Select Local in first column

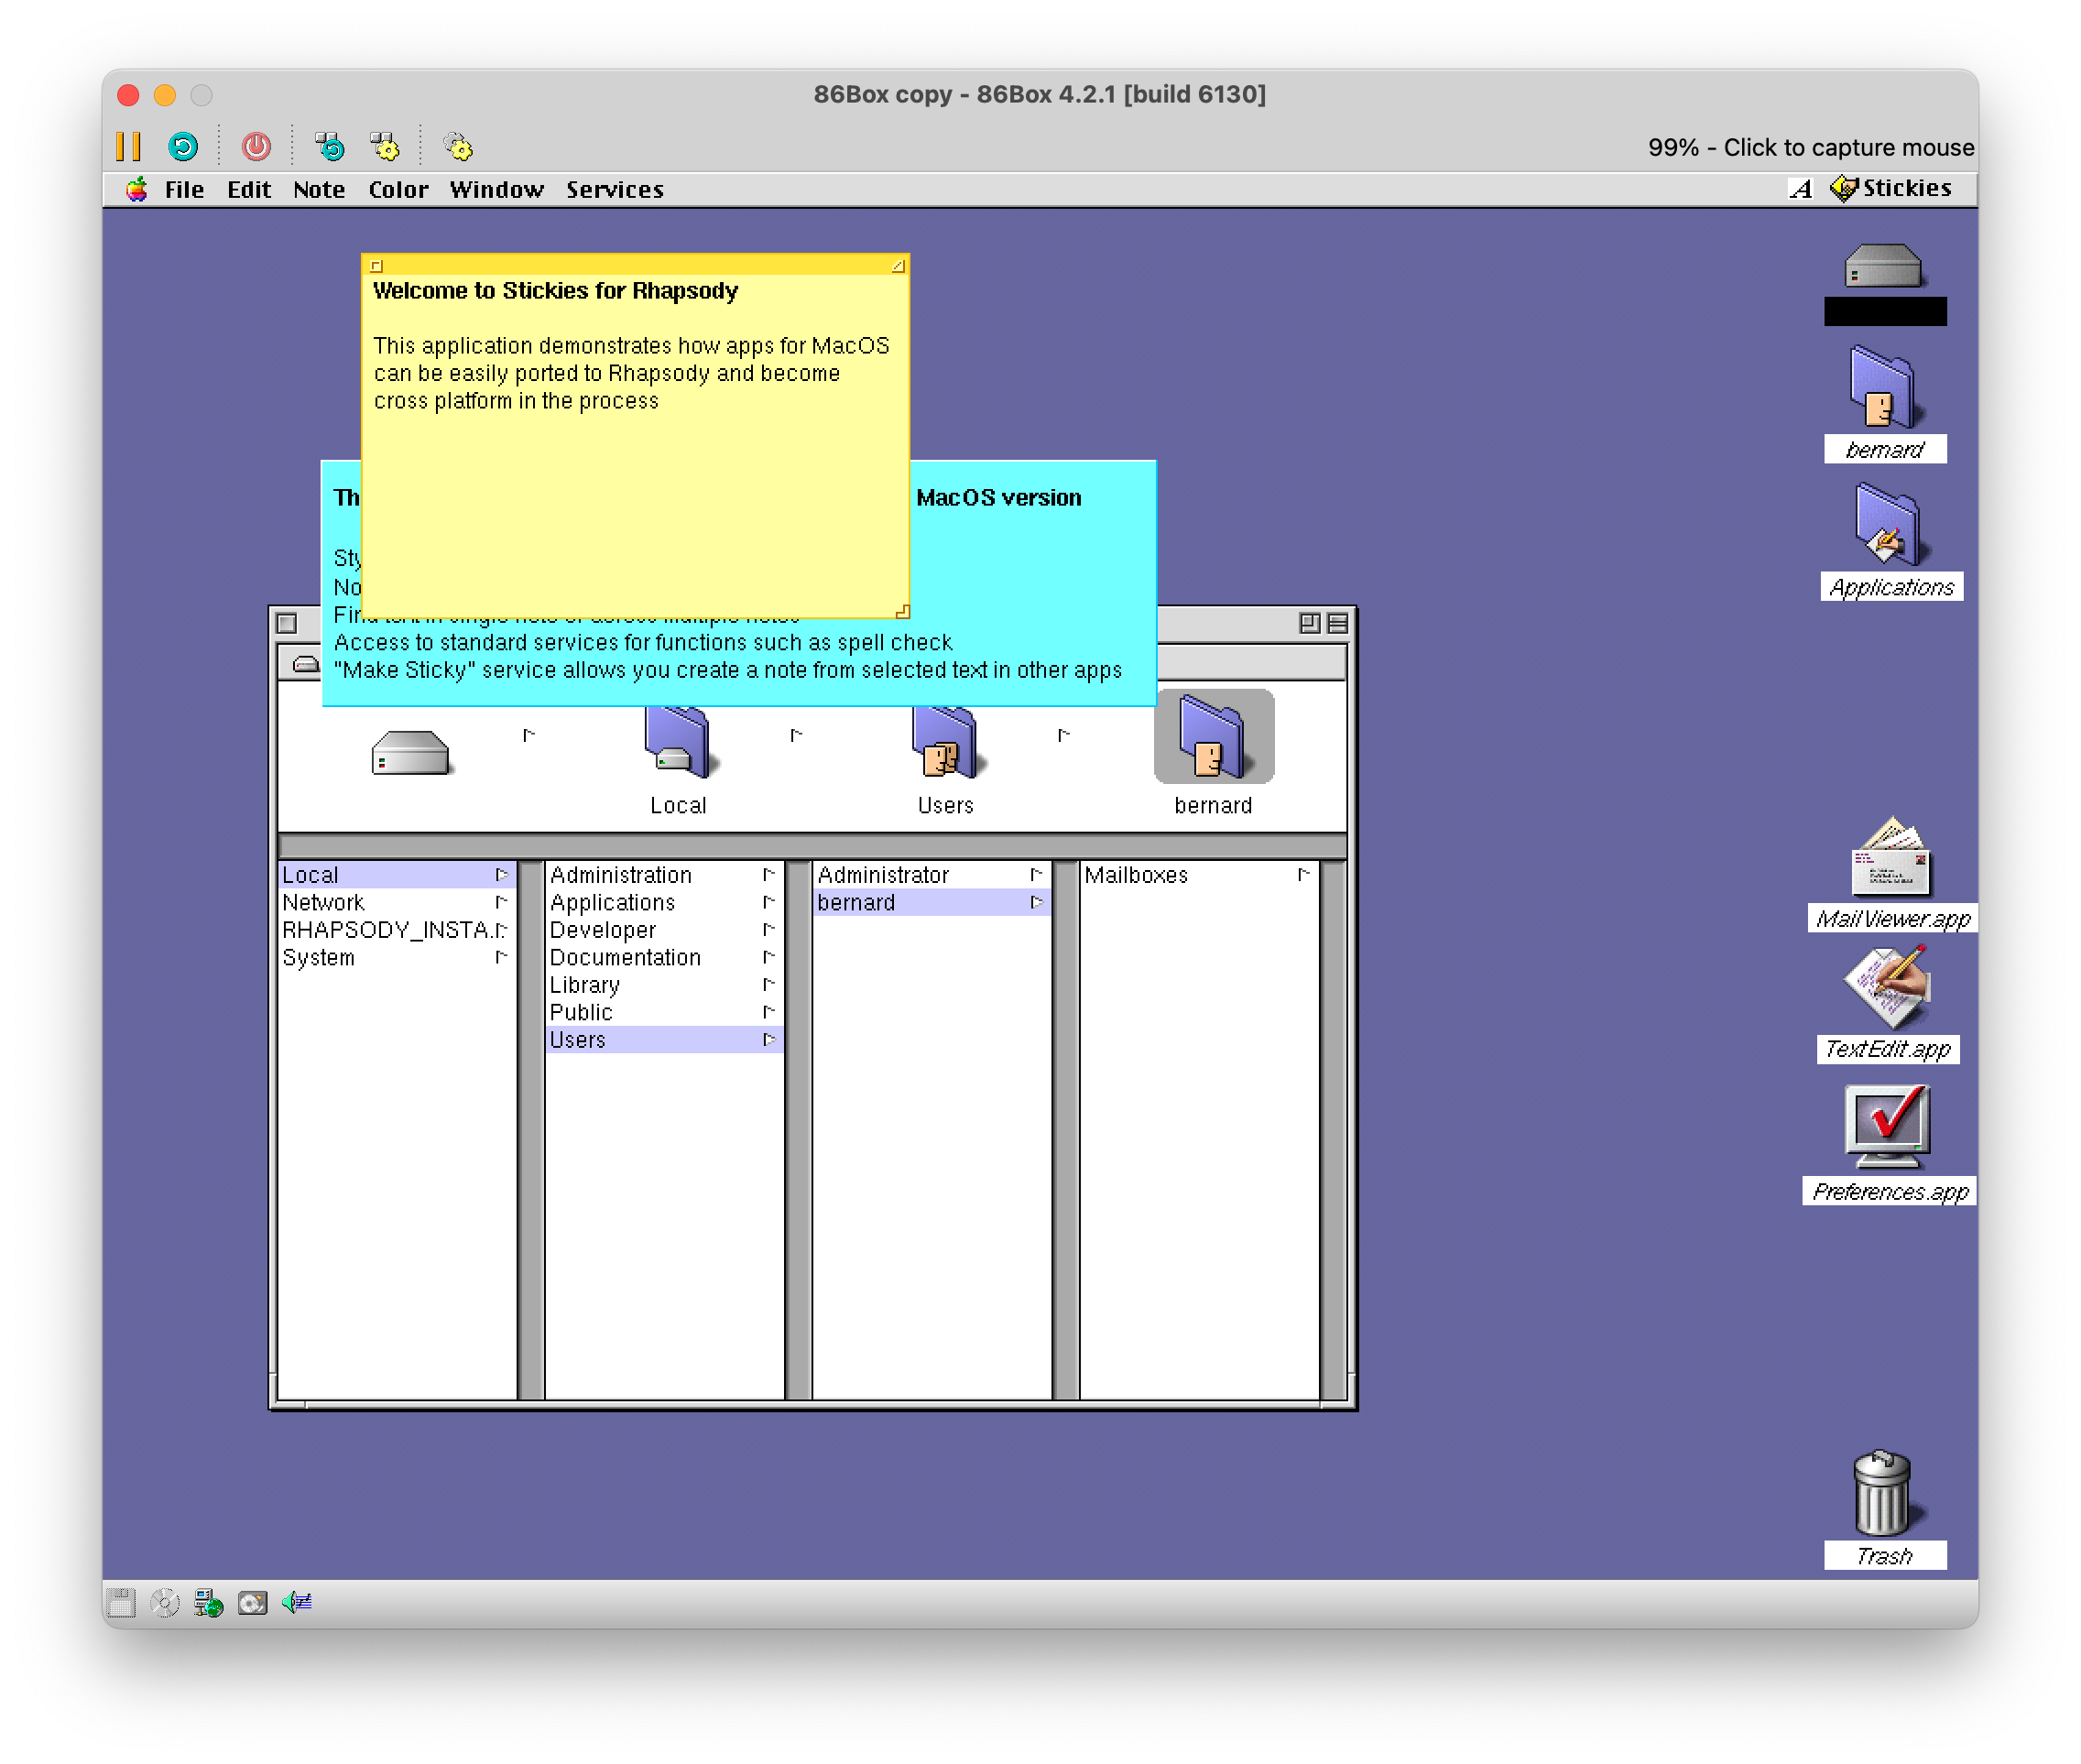pyautogui.click(x=397, y=875)
